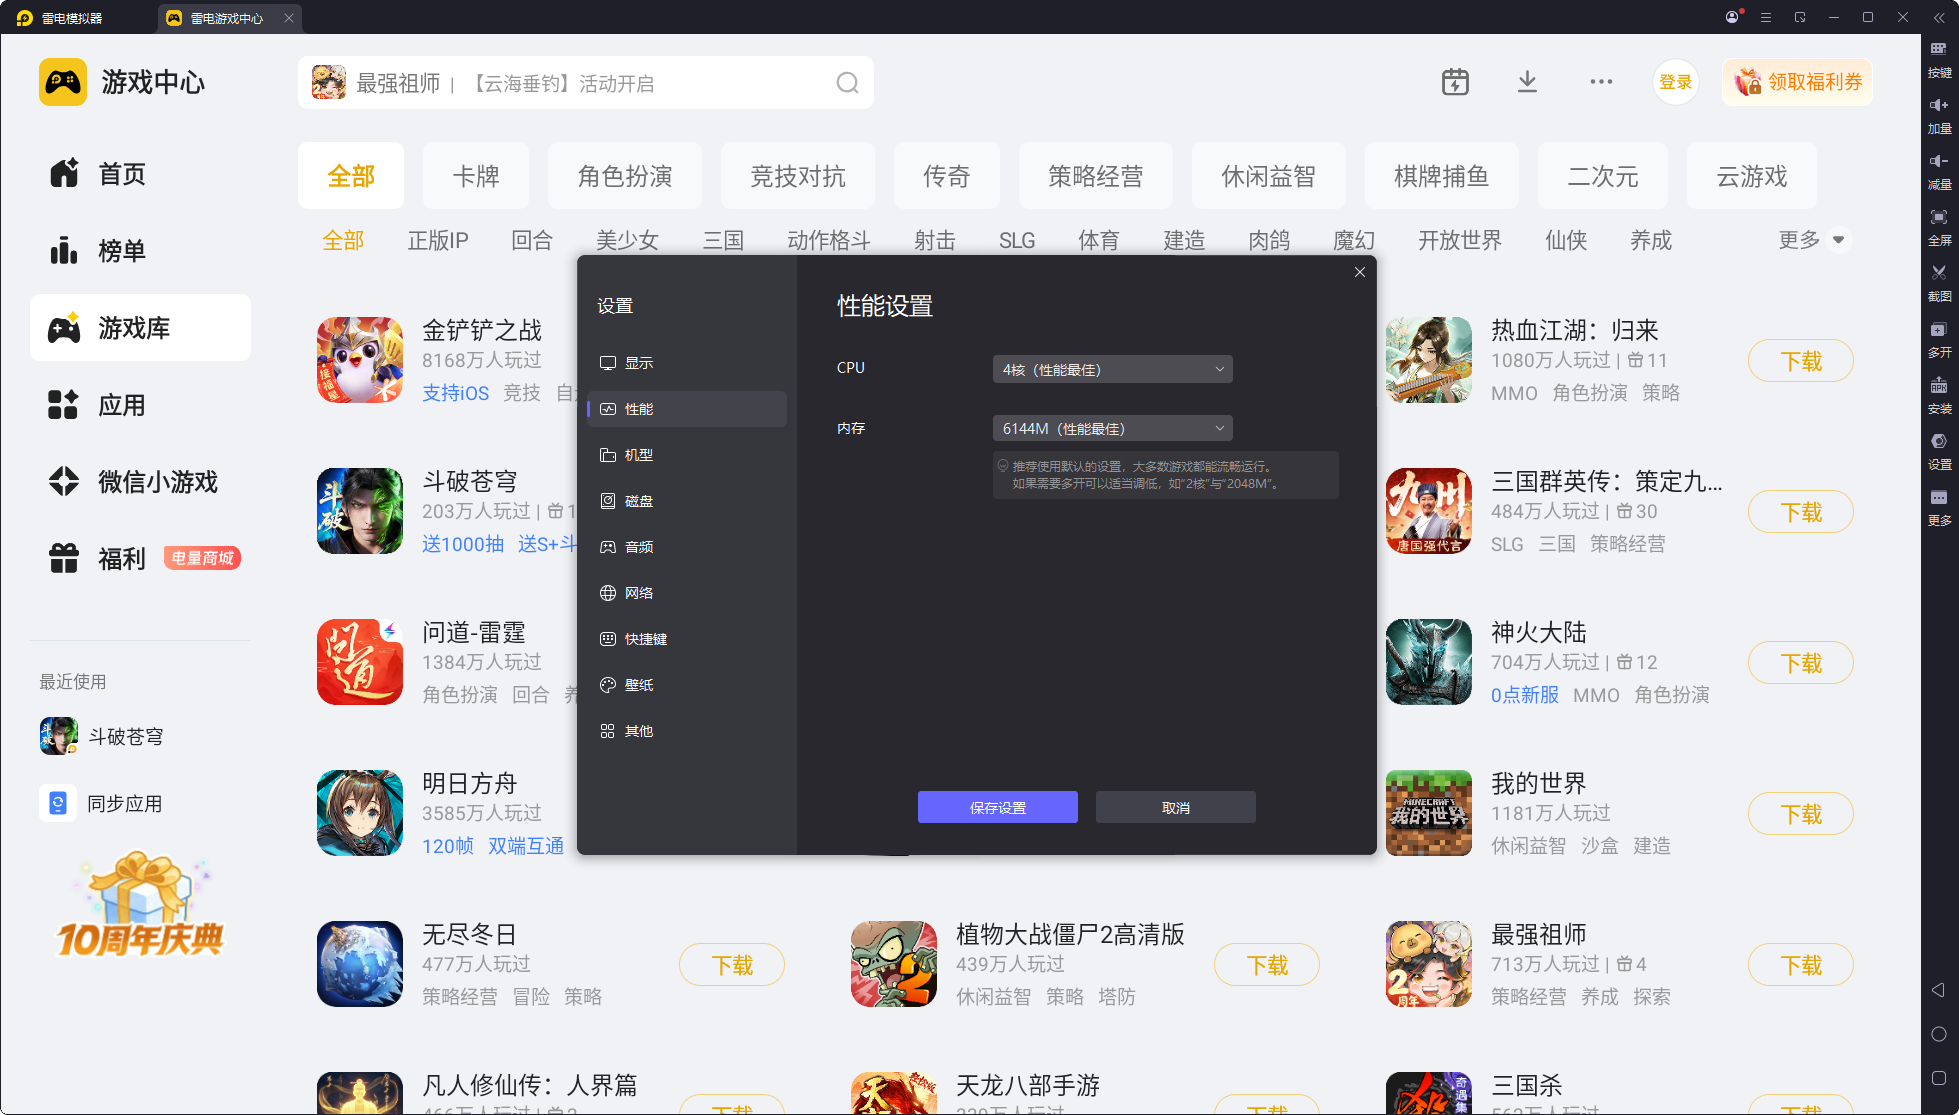Click the three-dots more options icon

(1601, 82)
